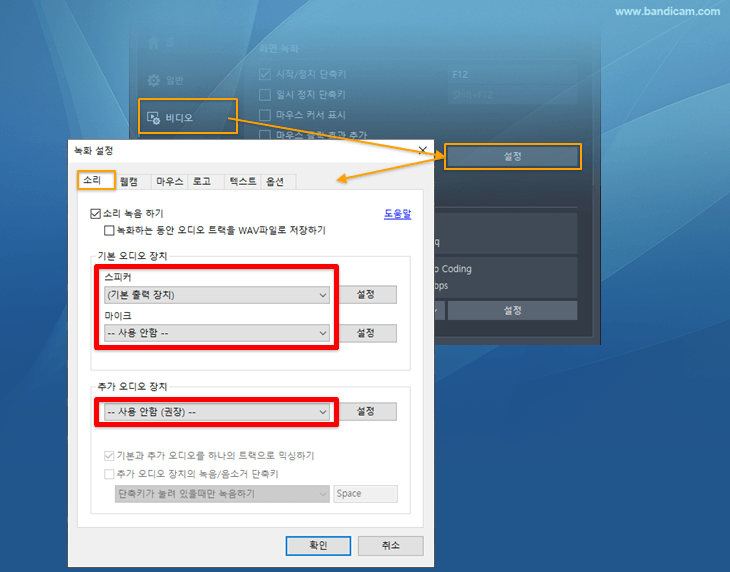The image size is (730, 572).
Task: Click the Shift+F12 hotkey field in Bandicam
Action: [512, 95]
